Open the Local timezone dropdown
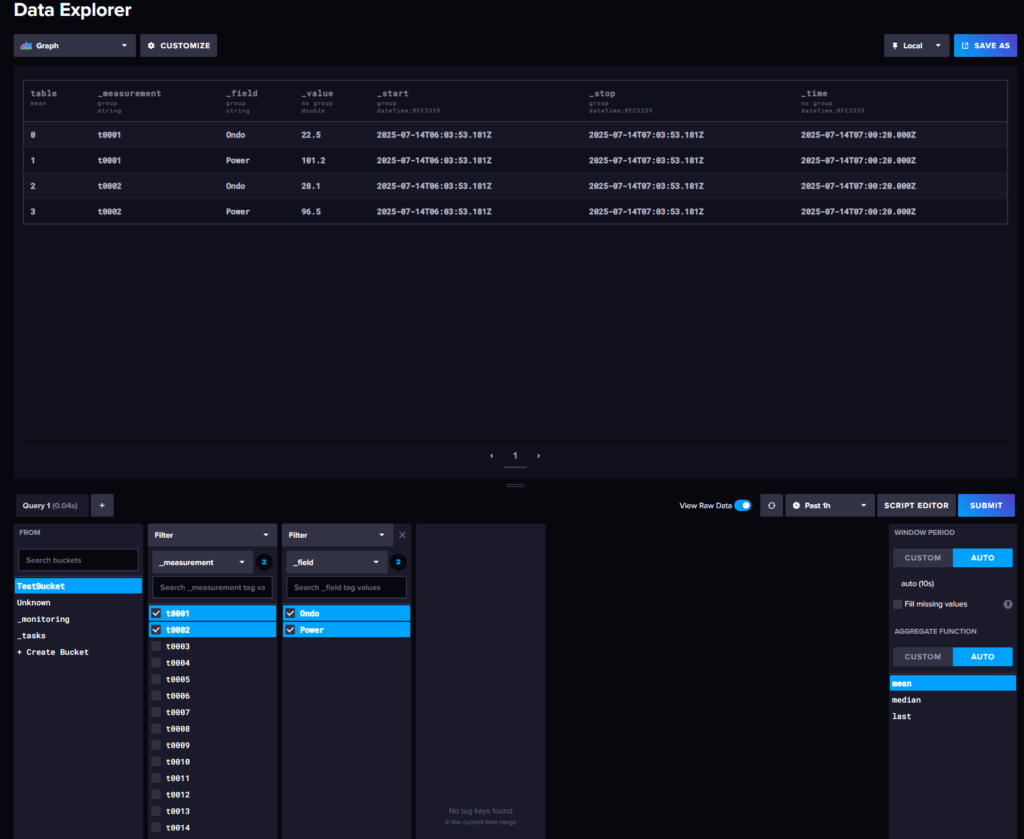 (916, 46)
